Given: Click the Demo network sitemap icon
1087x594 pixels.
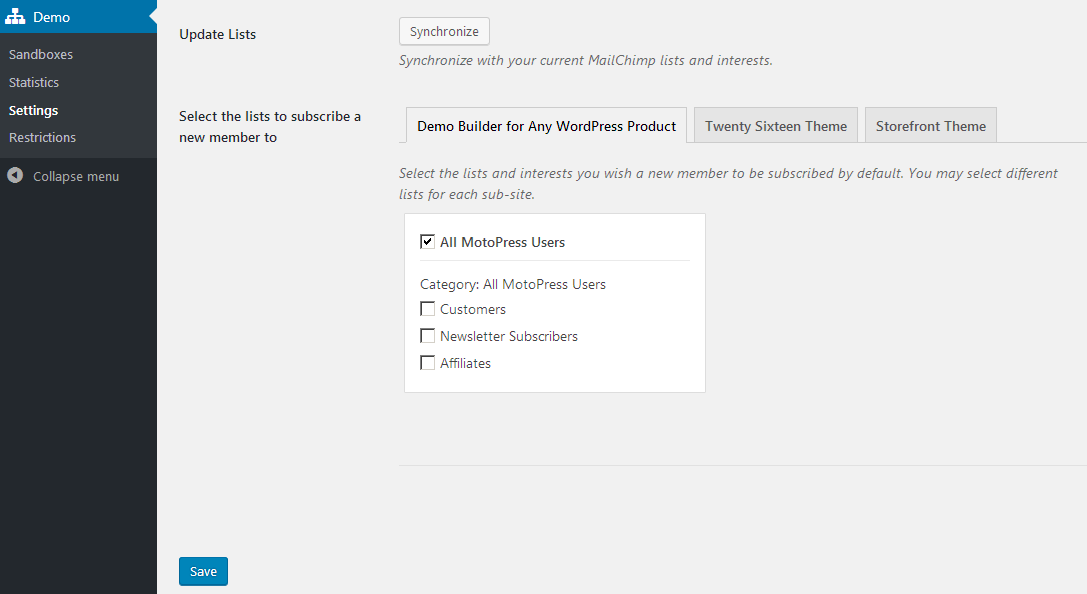Looking at the screenshot, I should 15,17.
